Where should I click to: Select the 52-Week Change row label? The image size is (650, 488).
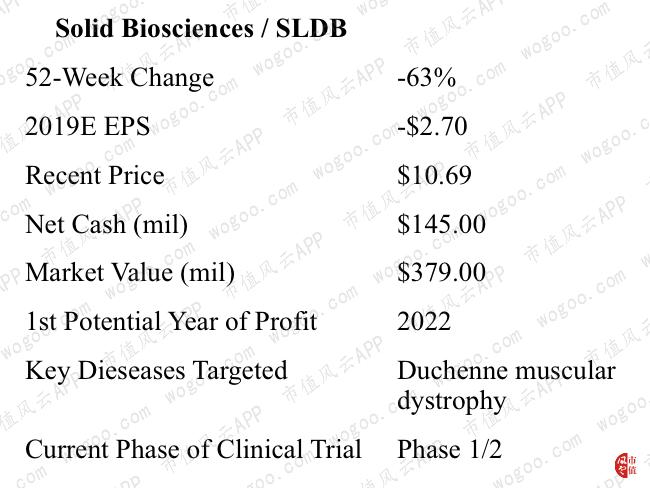coord(119,77)
